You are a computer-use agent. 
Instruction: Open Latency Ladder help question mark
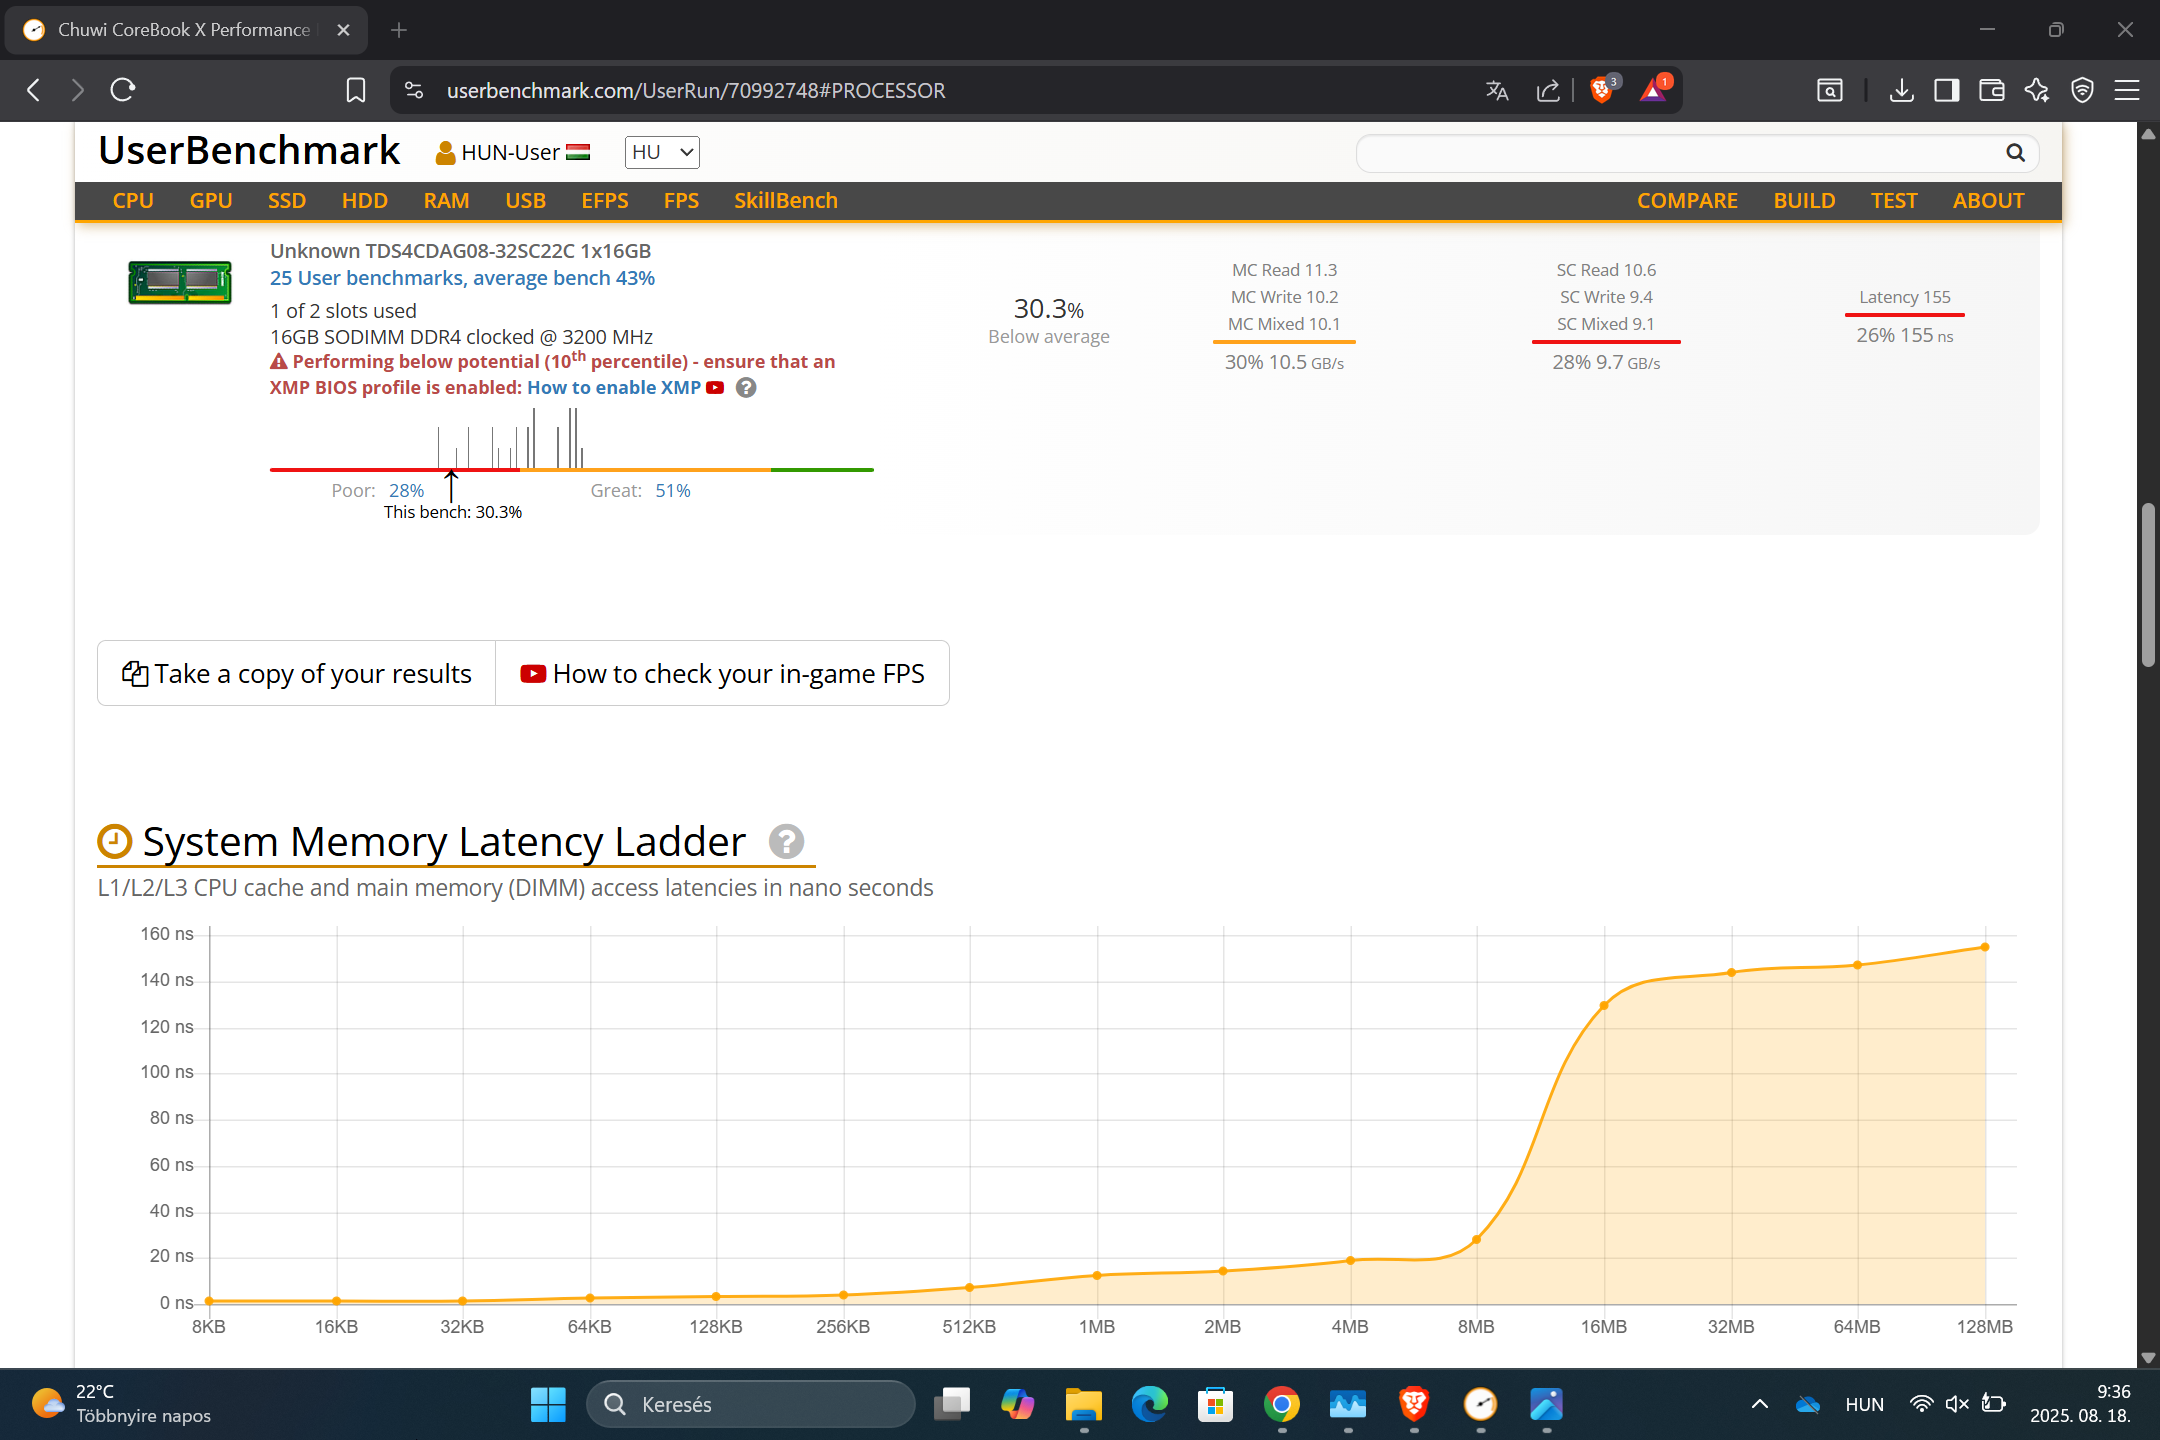(786, 842)
